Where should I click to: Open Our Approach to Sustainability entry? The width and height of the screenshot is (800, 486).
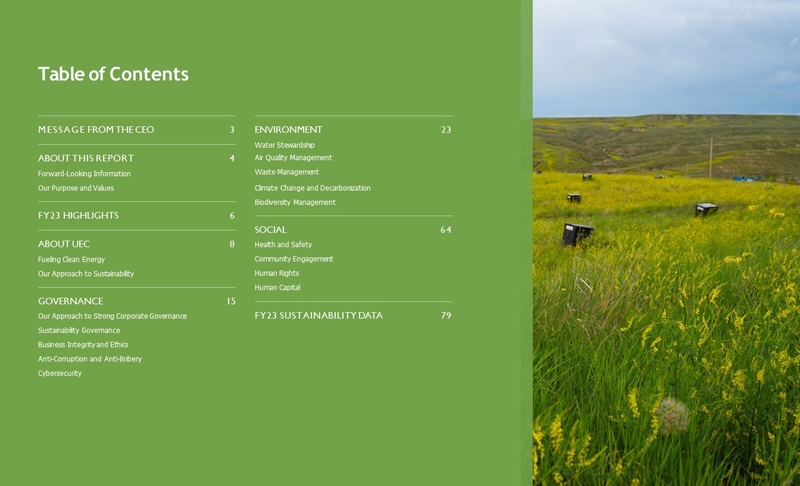coord(86,274)
